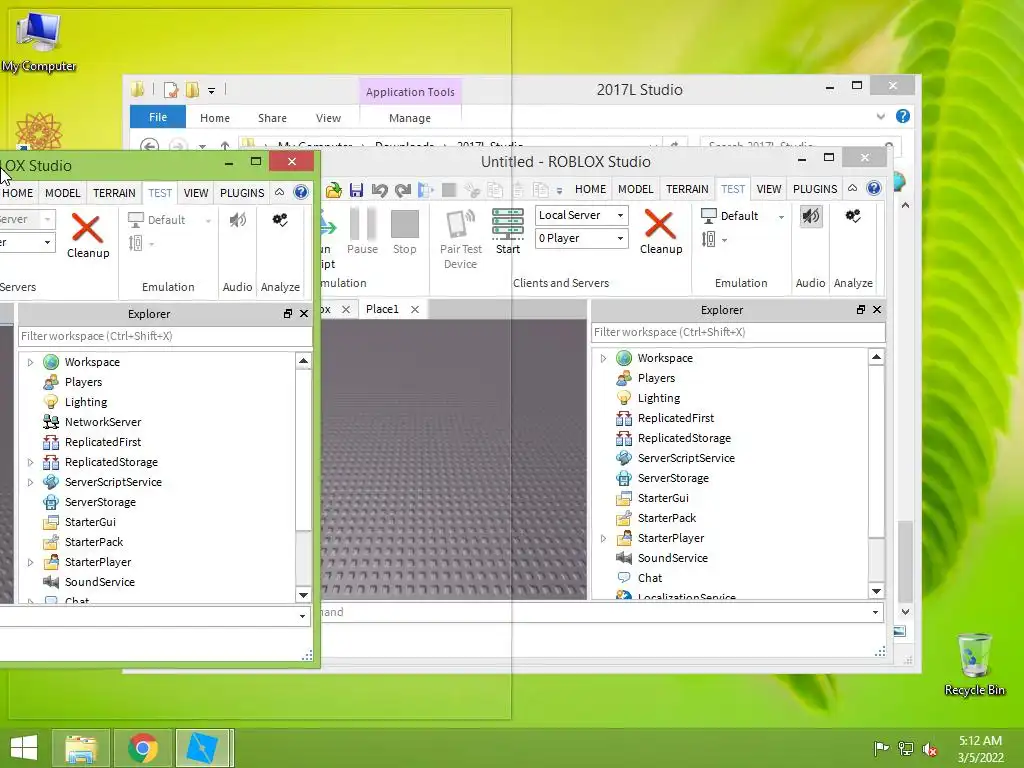Open Help icon in the 2017L Studio explorer window

point(903,116)
